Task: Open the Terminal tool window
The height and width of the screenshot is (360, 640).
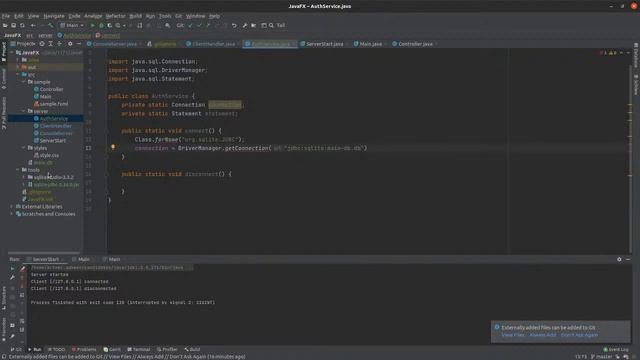Action: [x=139, y=349]
